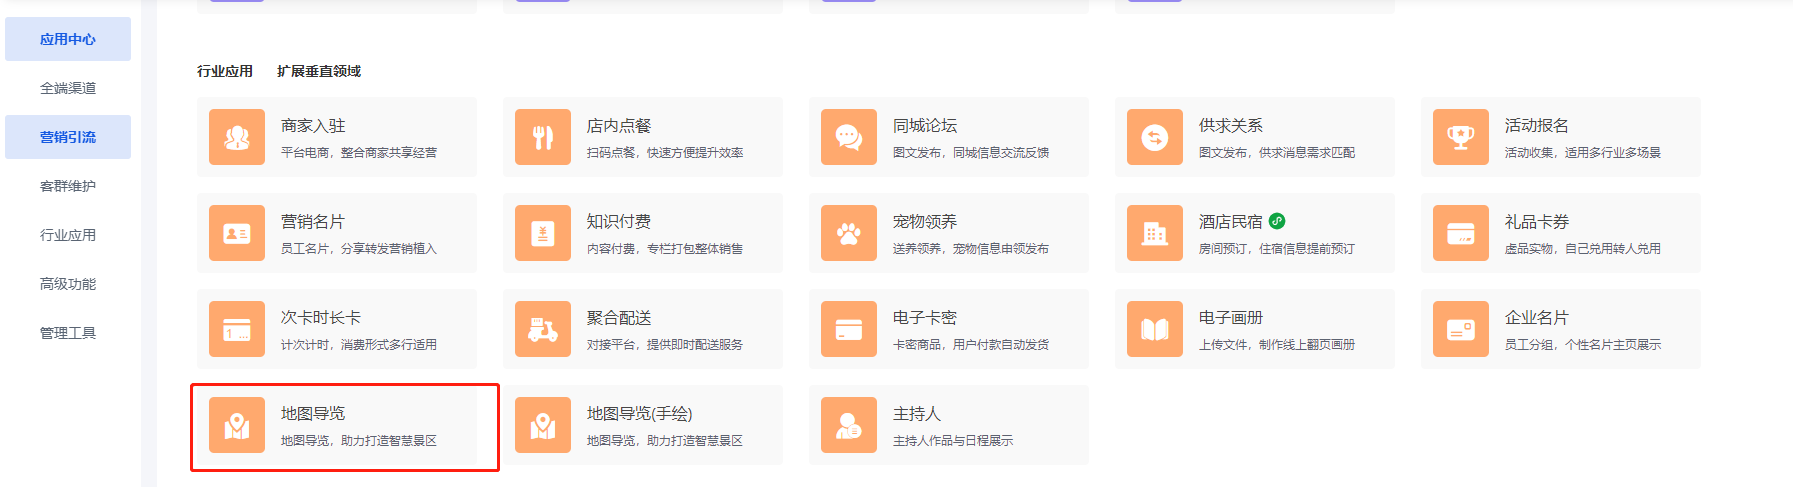
Task: Click description 上传文件，制作线上翻页画册
Action: click(1277, 345)
